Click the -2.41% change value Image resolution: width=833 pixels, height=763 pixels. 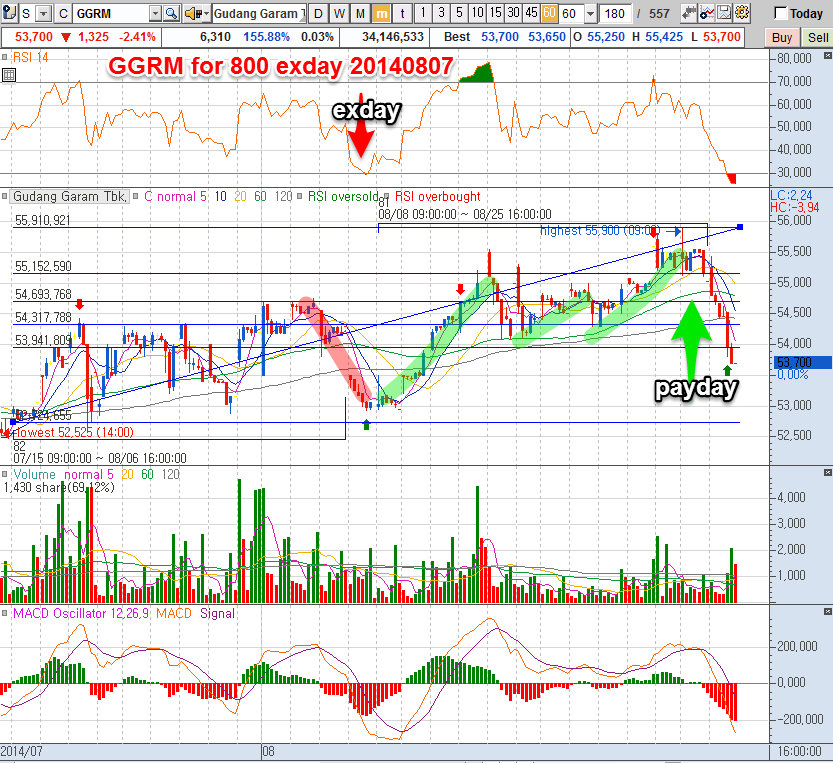tap(137, 37)
